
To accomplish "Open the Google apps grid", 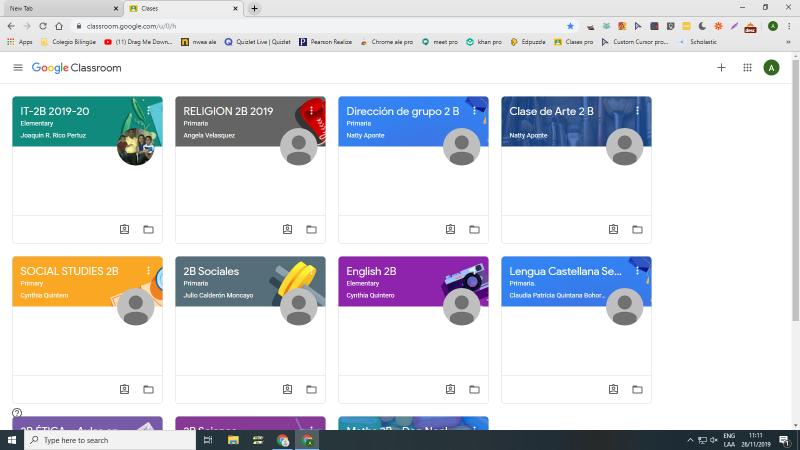I will tap(747, 68).
